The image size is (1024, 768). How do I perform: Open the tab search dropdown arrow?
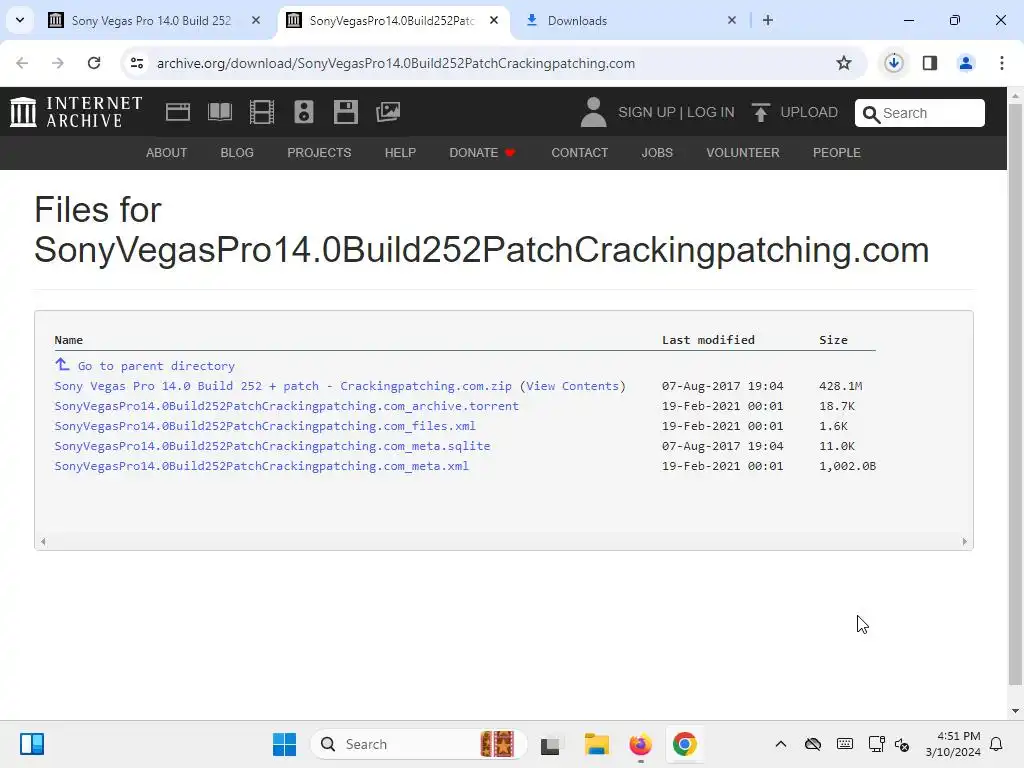point(20,20)
